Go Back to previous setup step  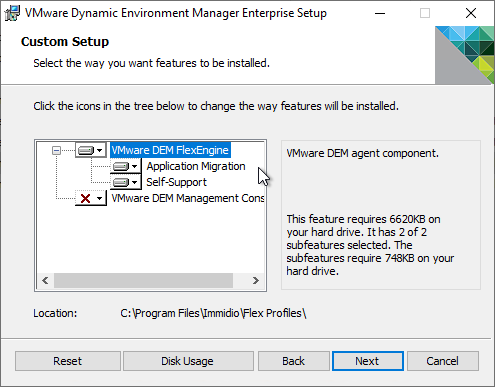click(x=294, y=361)
